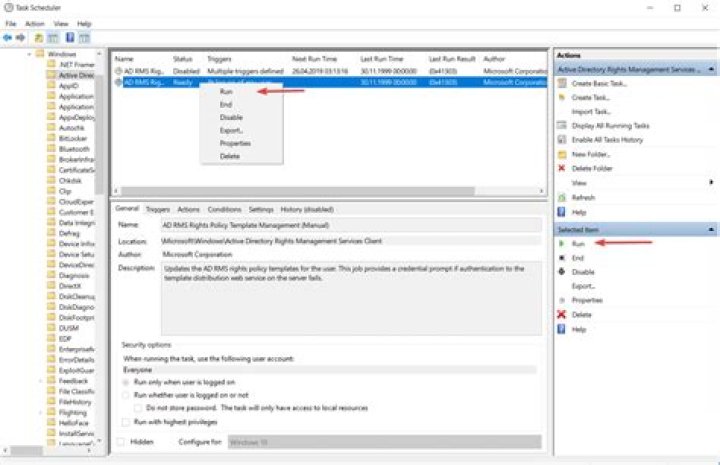Click the Enable All Tasks History icon
Image resolution: width=720 pixels, height=465 pixels.
562,140
